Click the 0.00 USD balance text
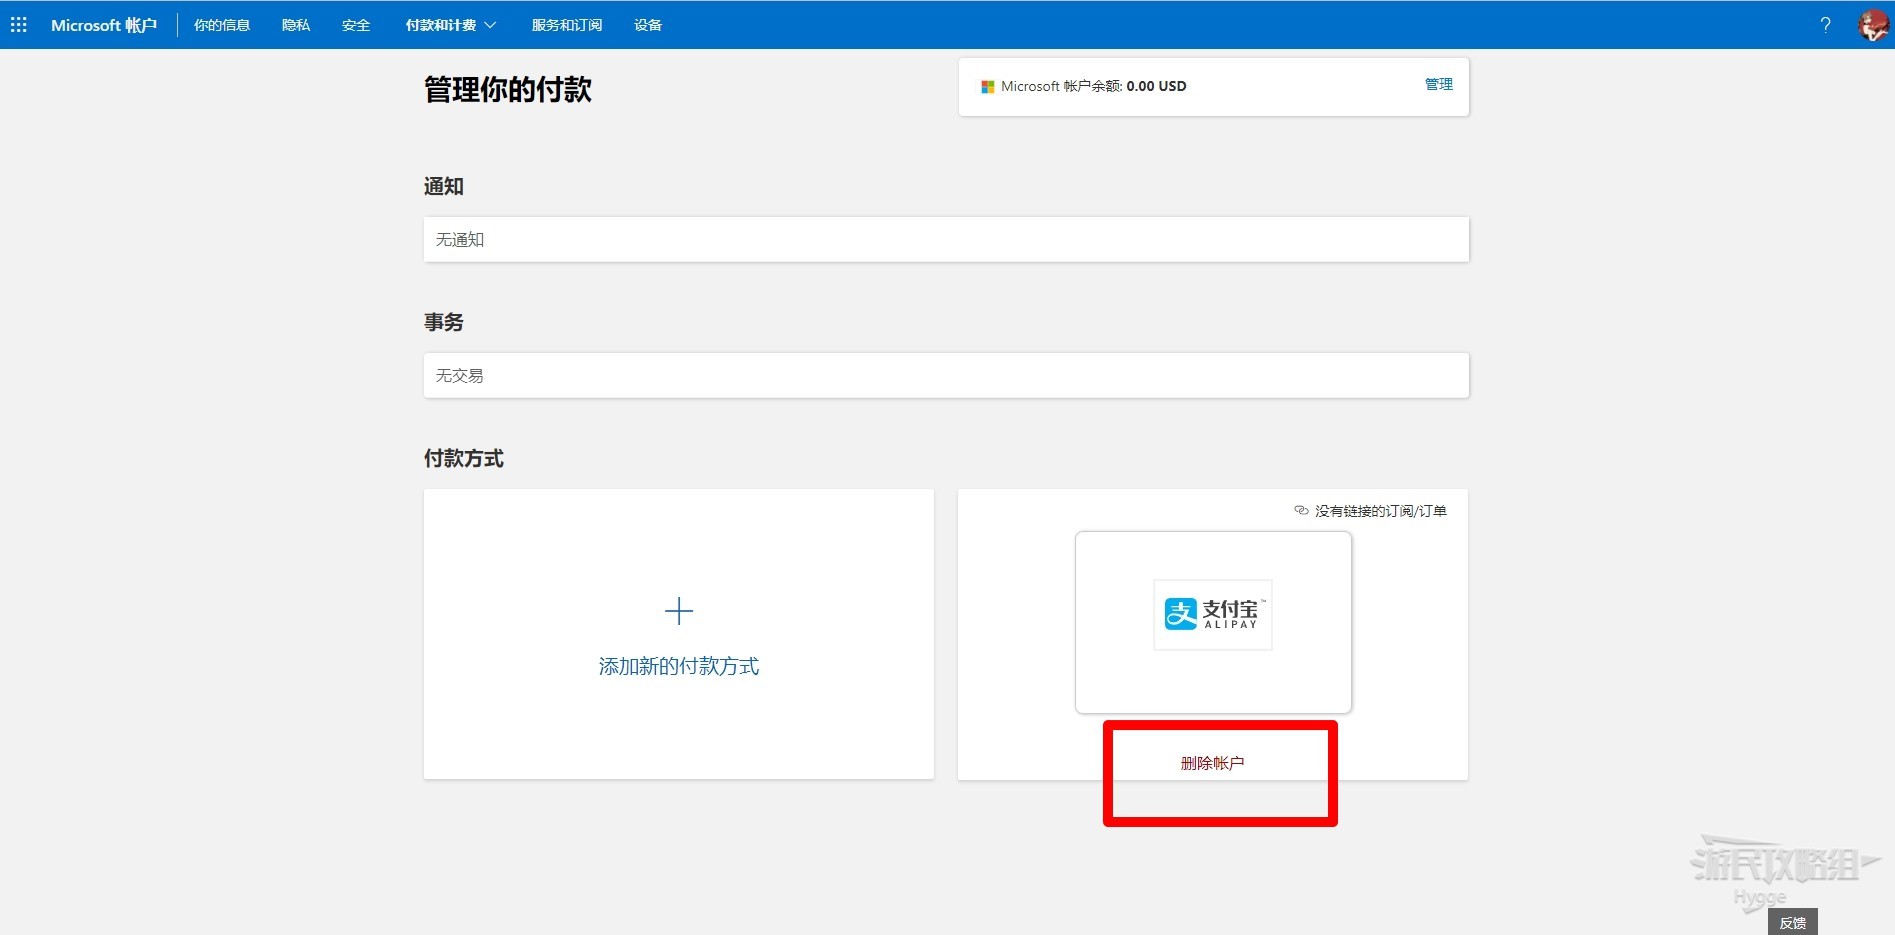The image size is (1895, 935). tap(1157, 87)
